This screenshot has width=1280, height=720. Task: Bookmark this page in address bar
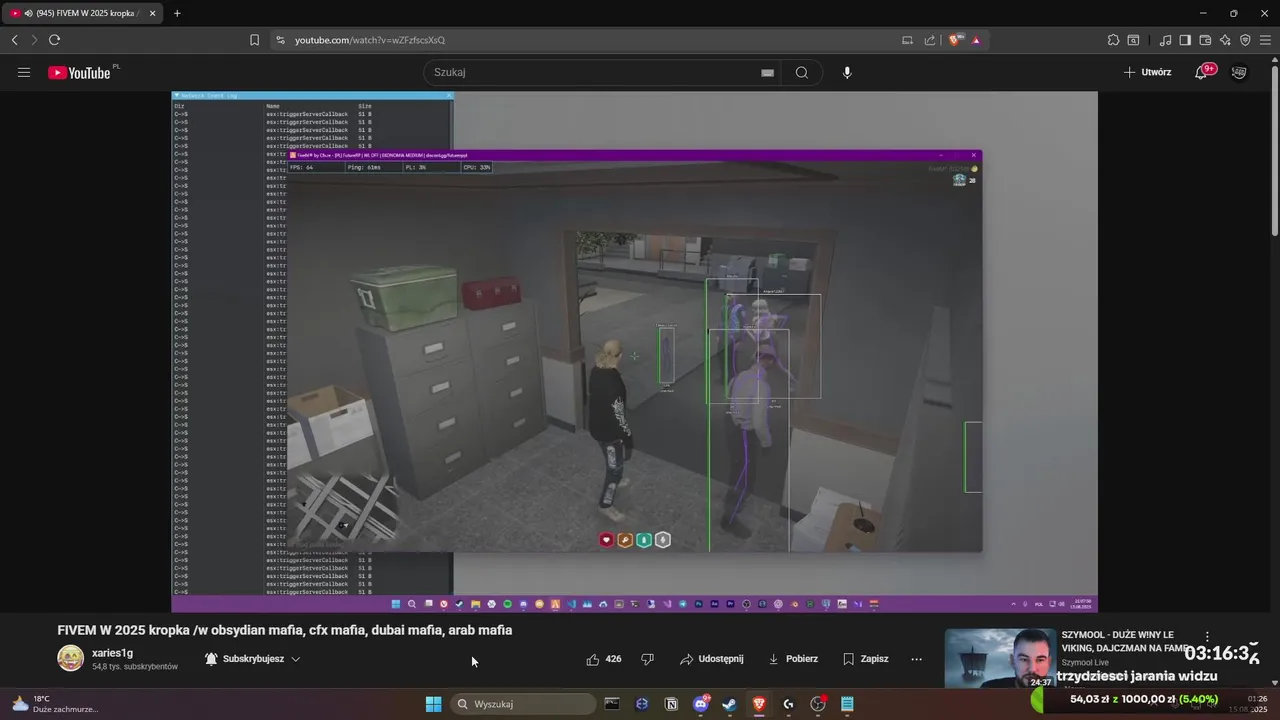tap(254, 40)
